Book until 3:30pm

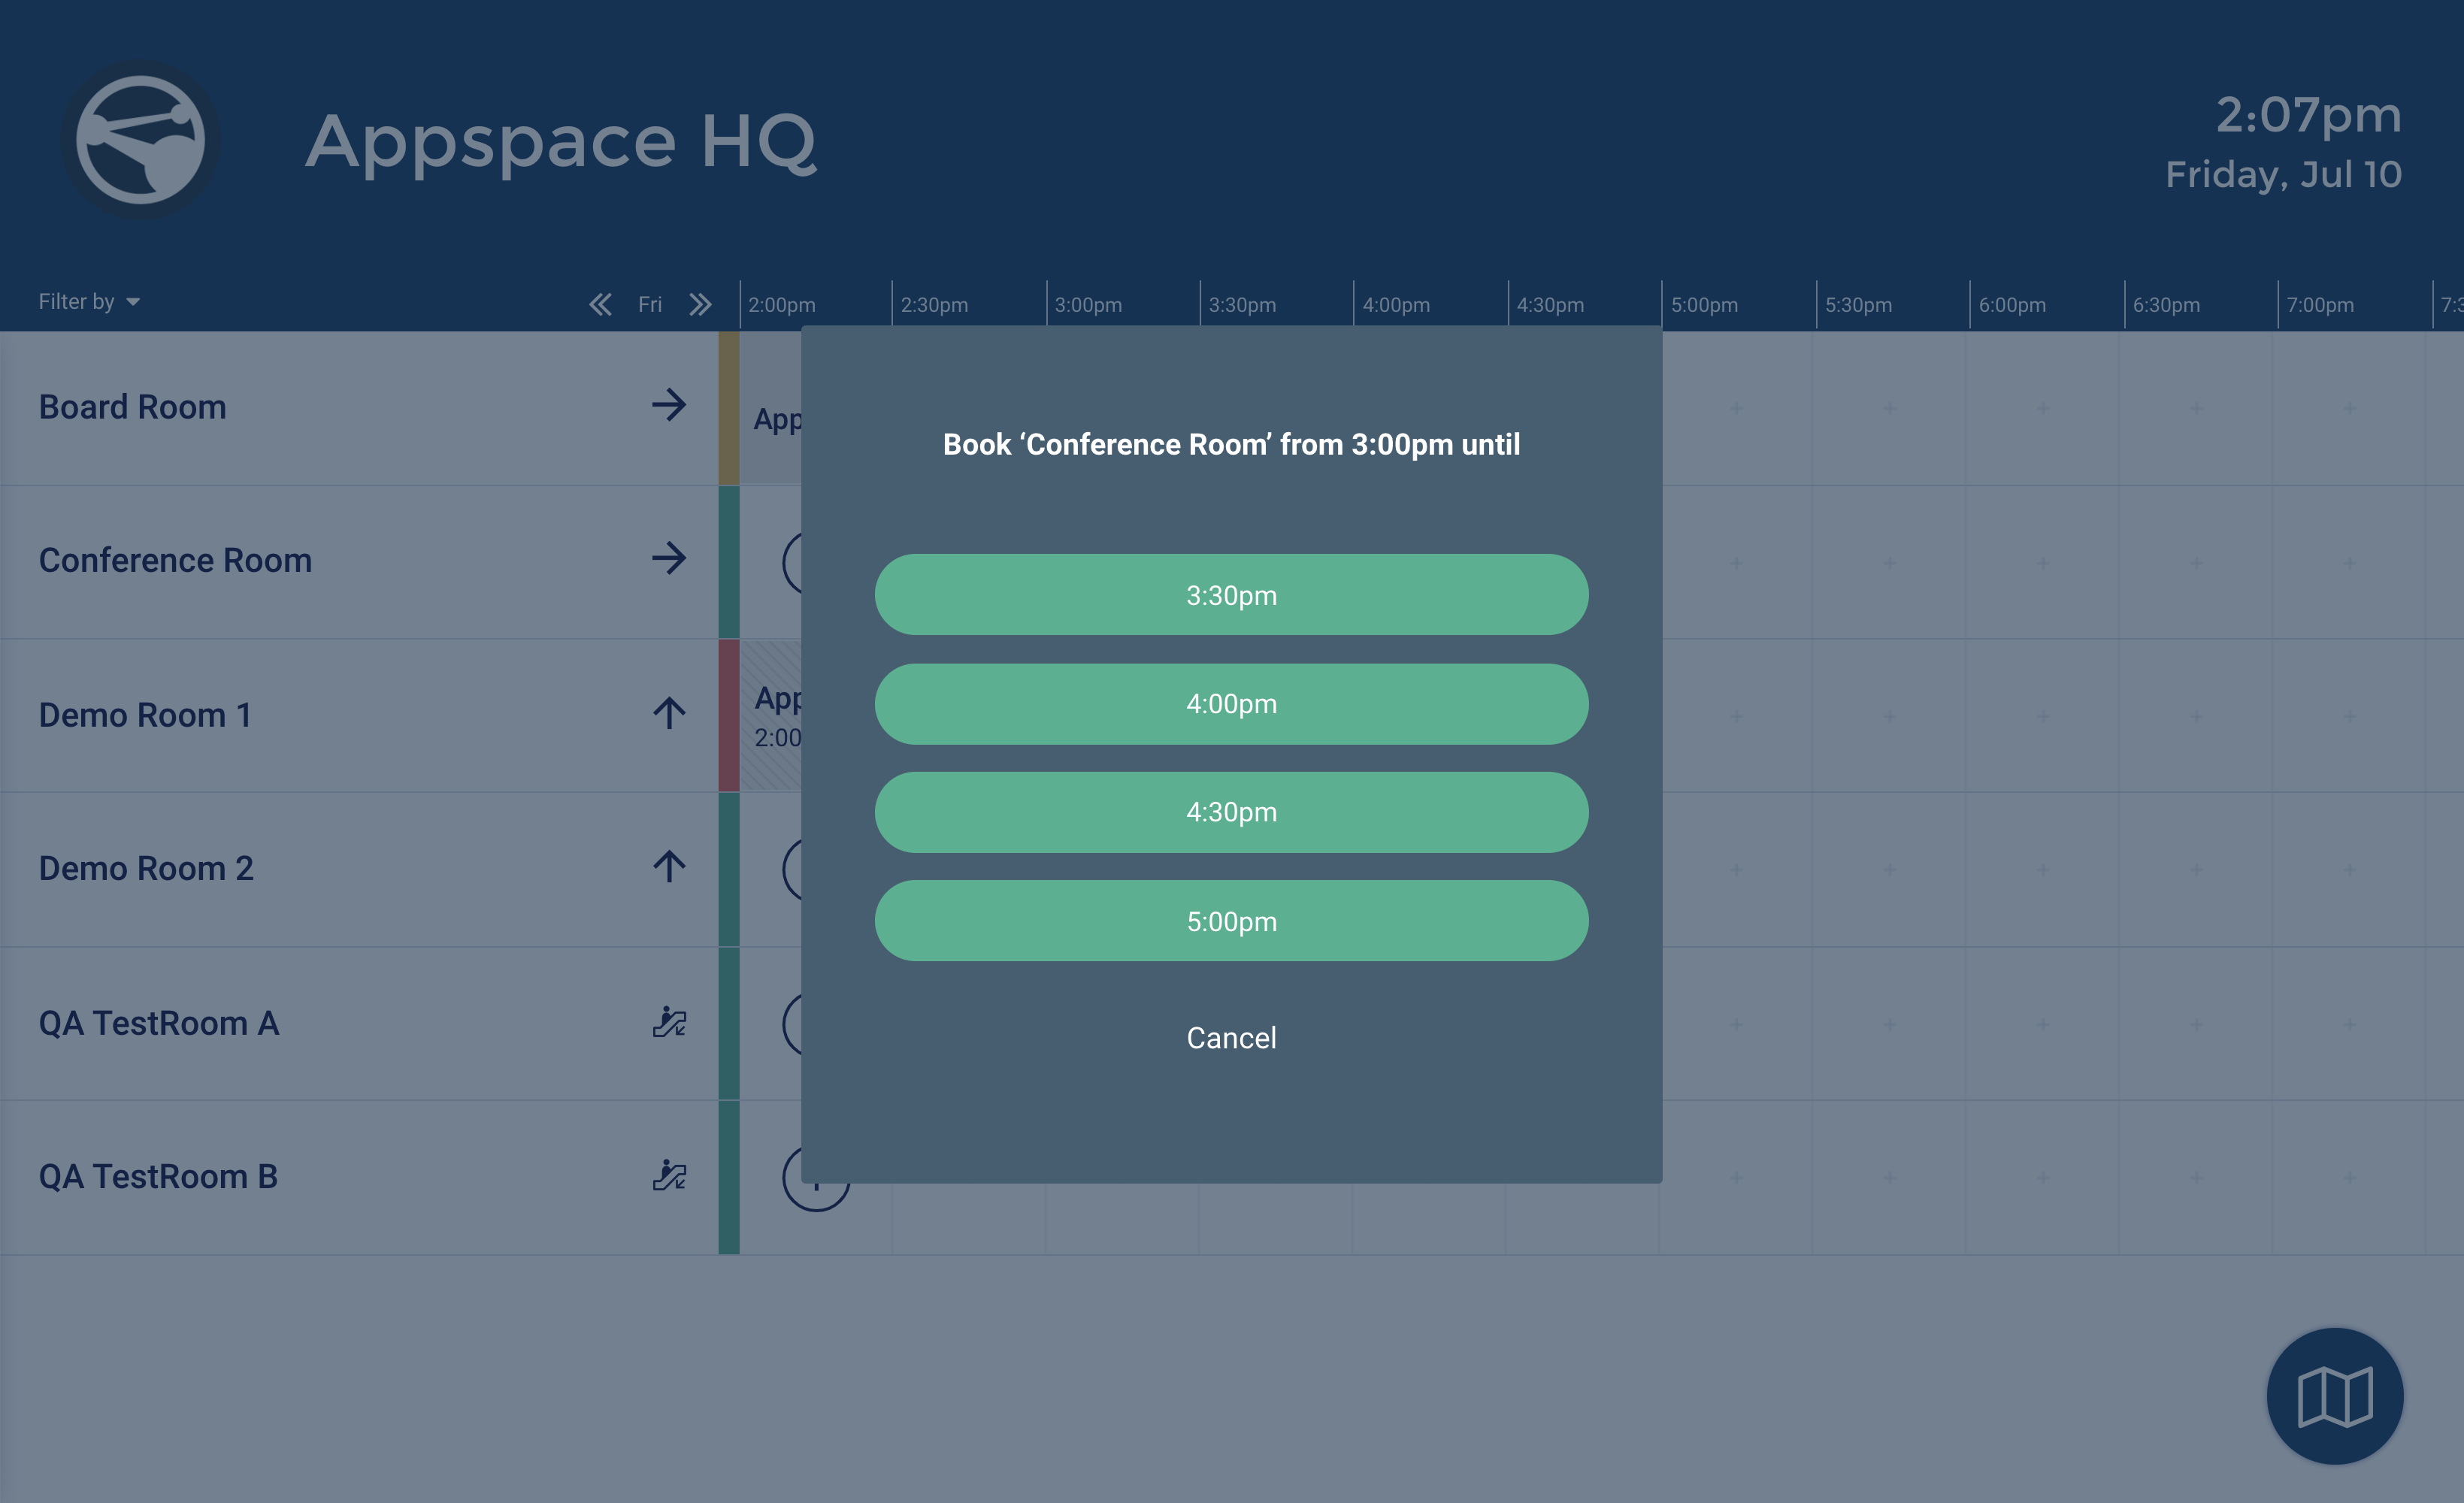1231,595
